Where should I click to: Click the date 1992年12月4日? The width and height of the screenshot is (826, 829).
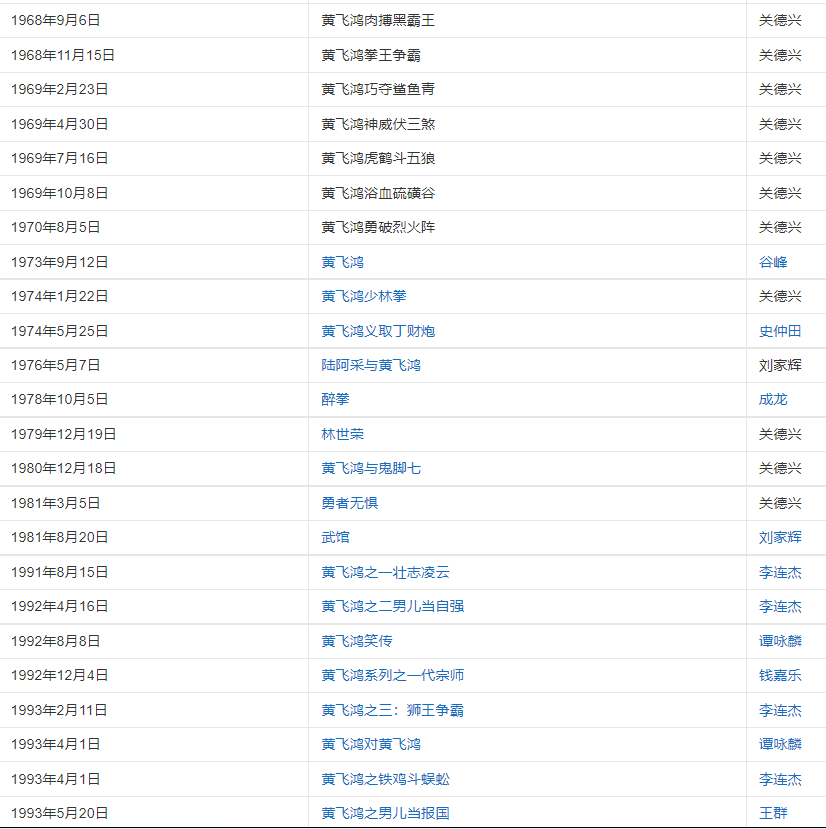(59, 676)
